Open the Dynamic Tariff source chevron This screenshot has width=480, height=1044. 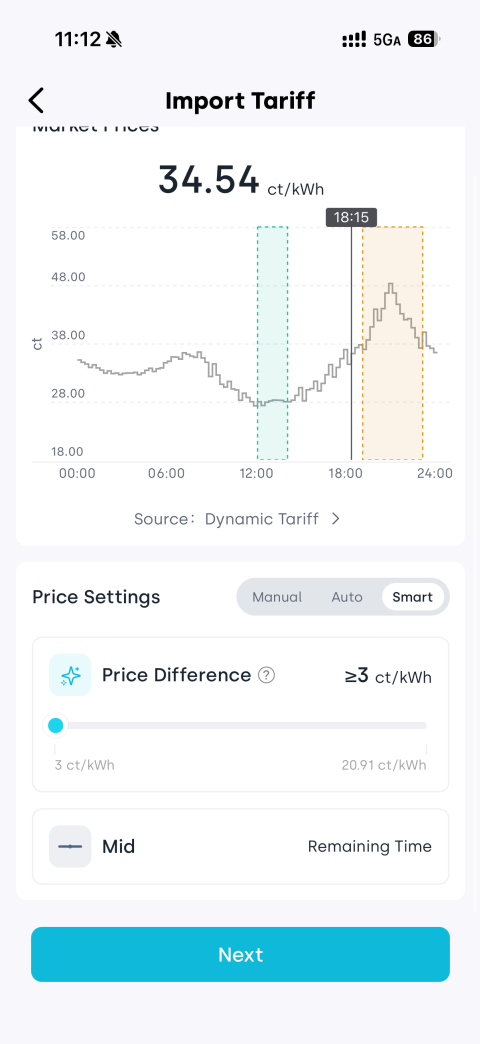pyautogui.click(x=336, y=519)
